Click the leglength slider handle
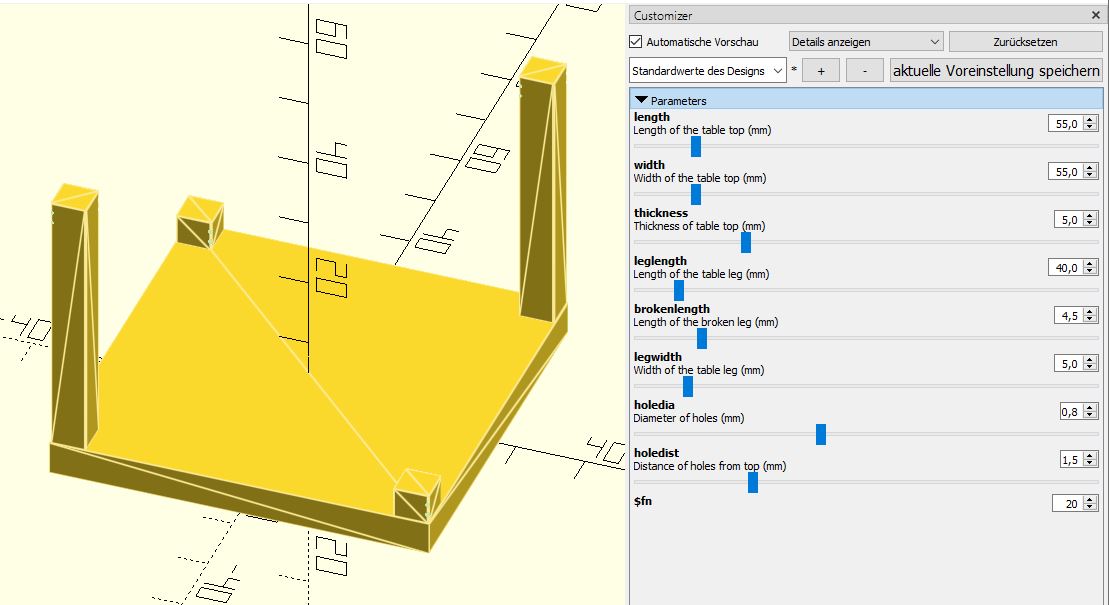1109x605 pixels. click(679, 290)
